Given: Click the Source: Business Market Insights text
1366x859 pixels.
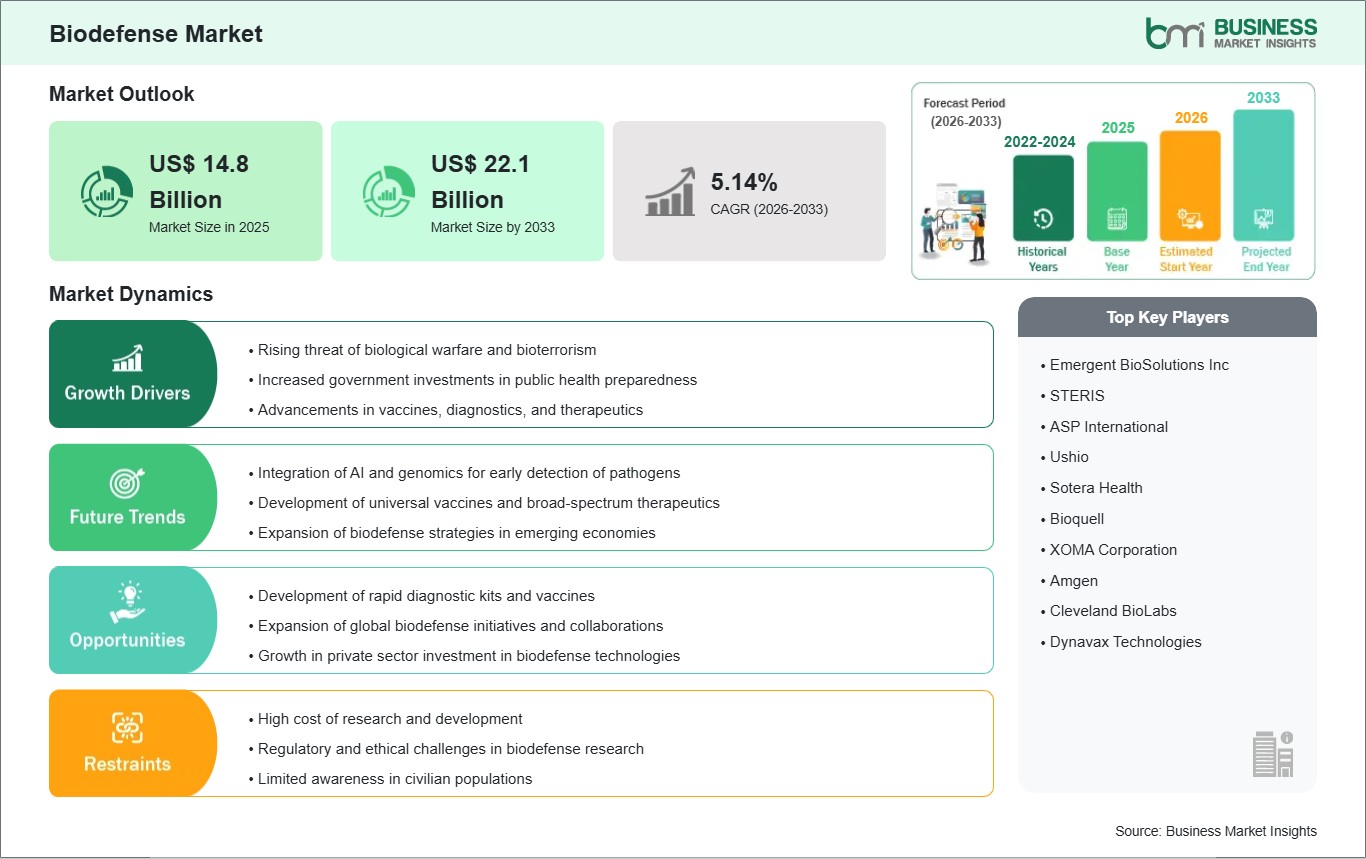Looking at the screenshot, I should 1216,831.
